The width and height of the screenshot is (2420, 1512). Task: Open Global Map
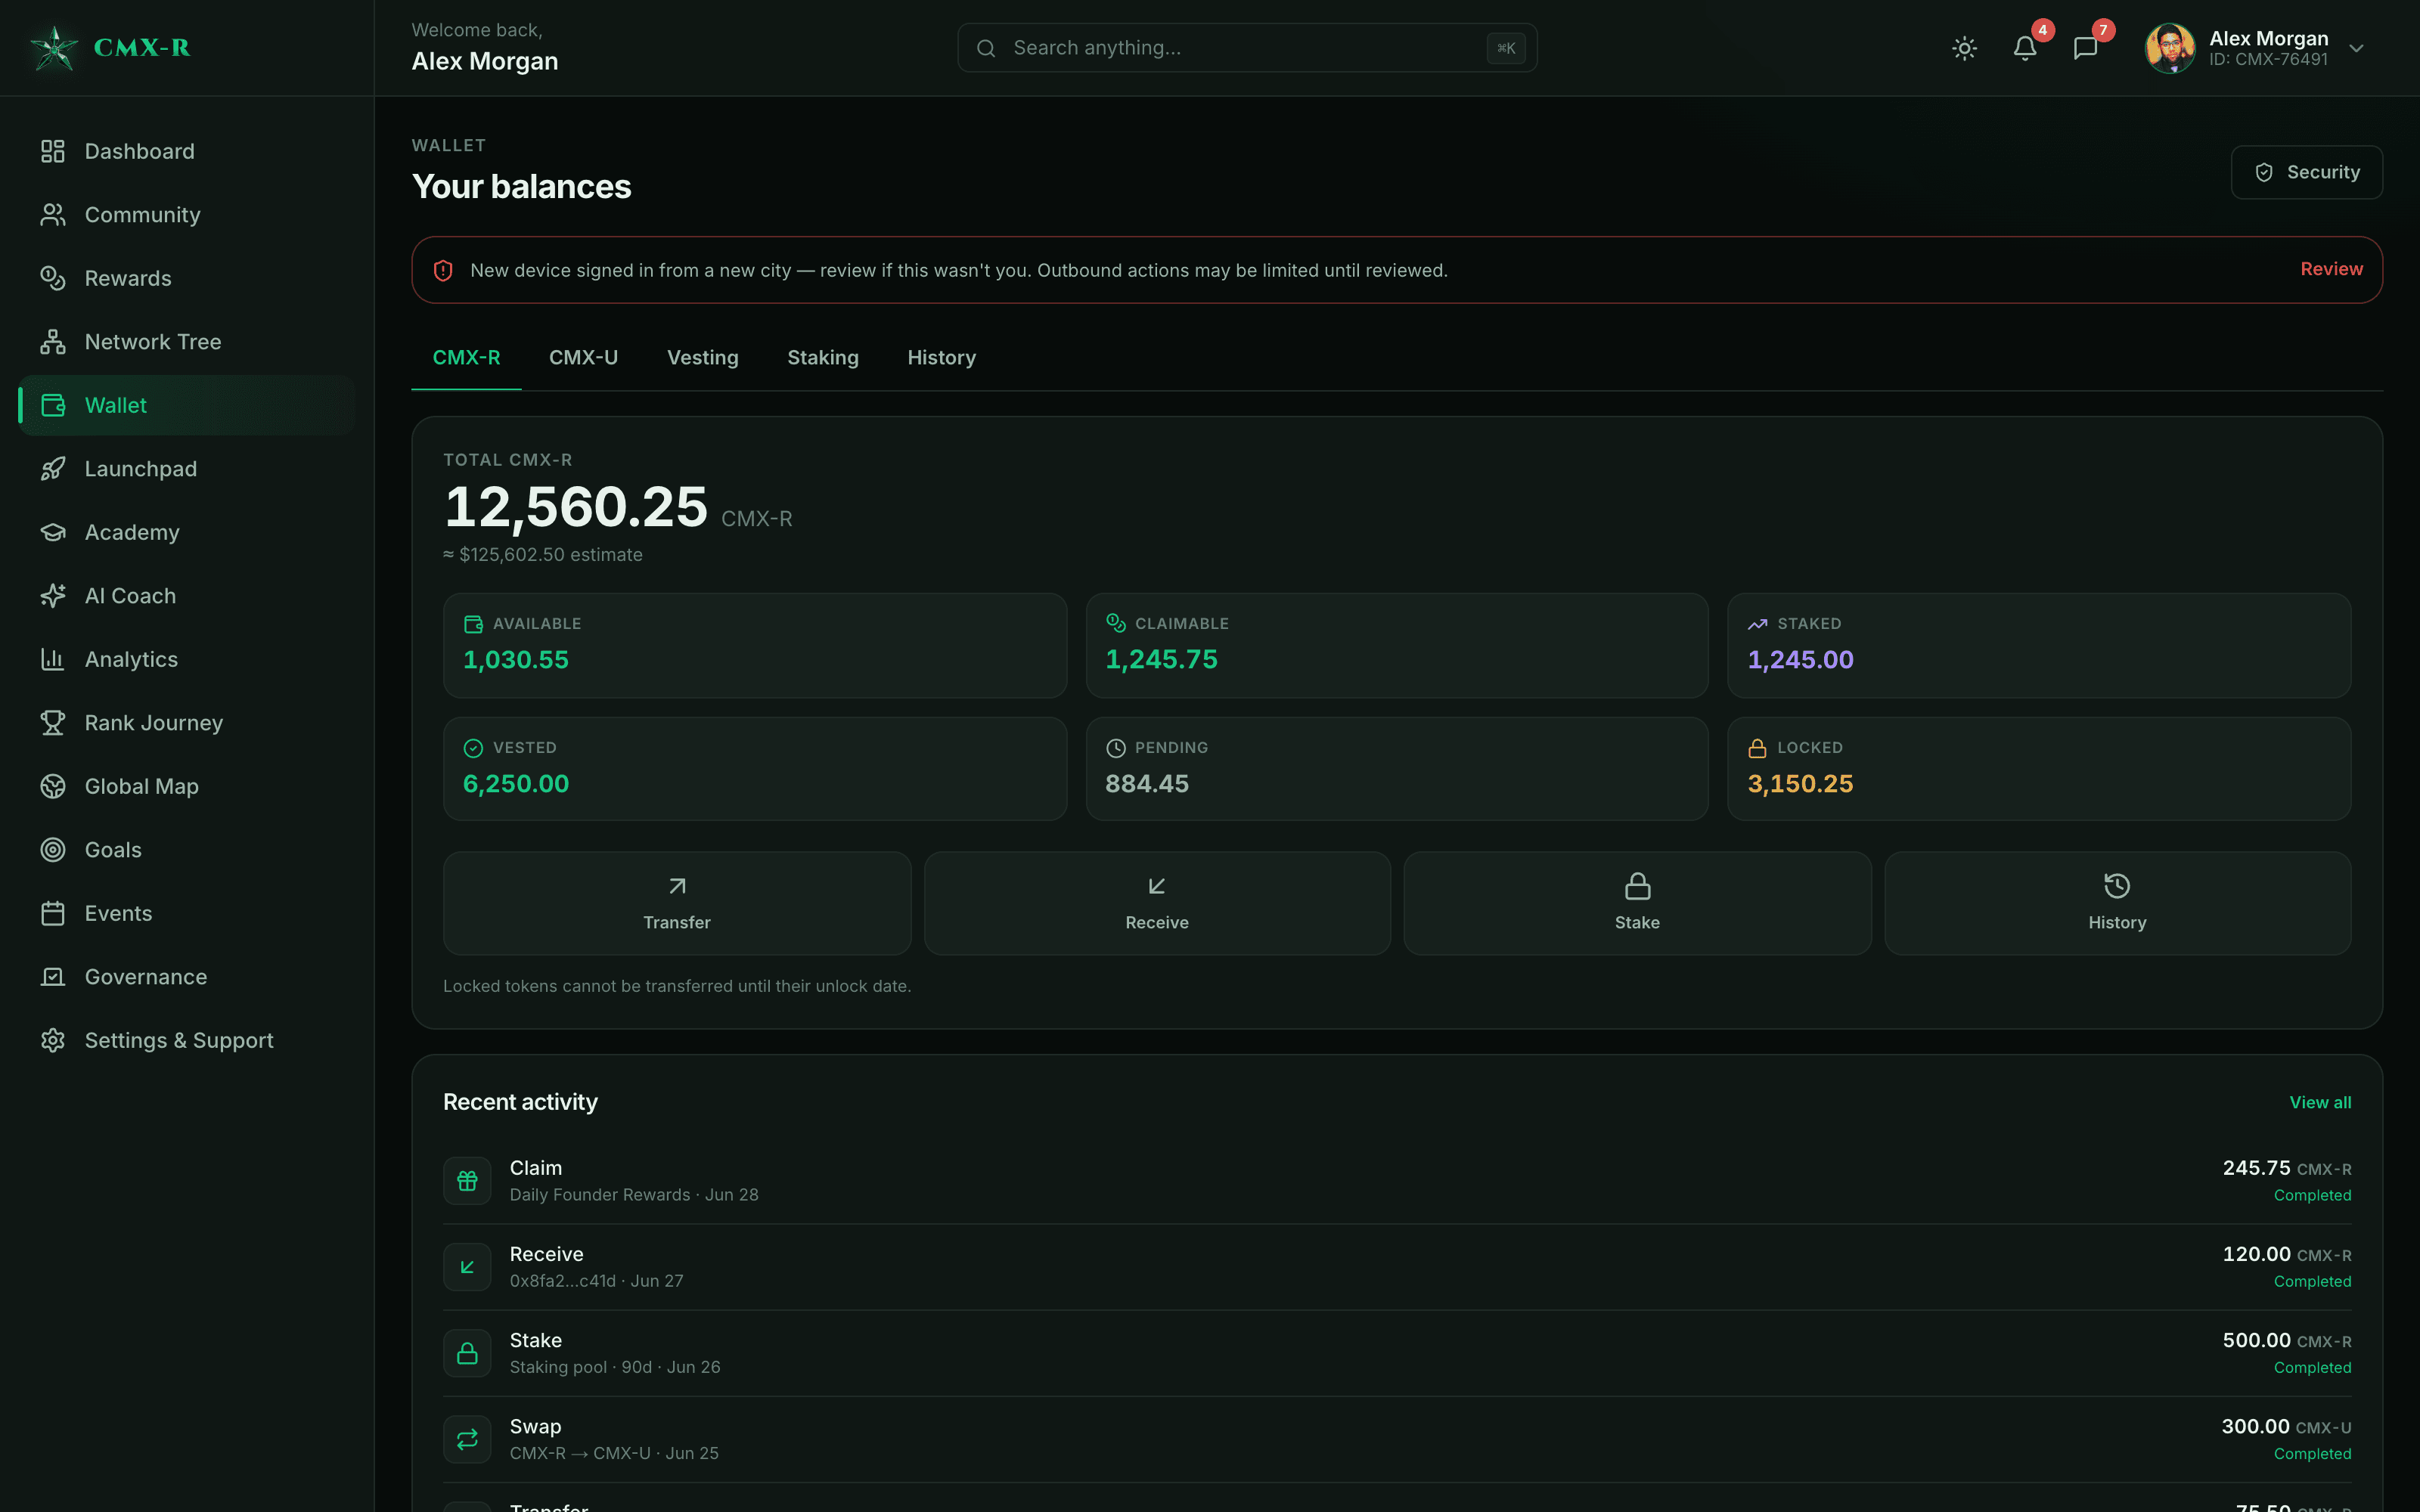pyautogui.click(x=186, y=786)
